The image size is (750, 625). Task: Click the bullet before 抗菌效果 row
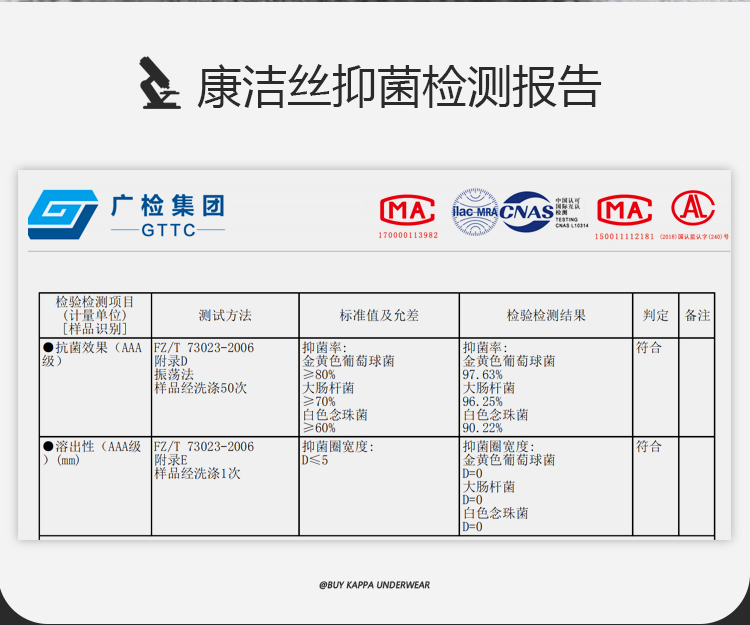[47, 348]
